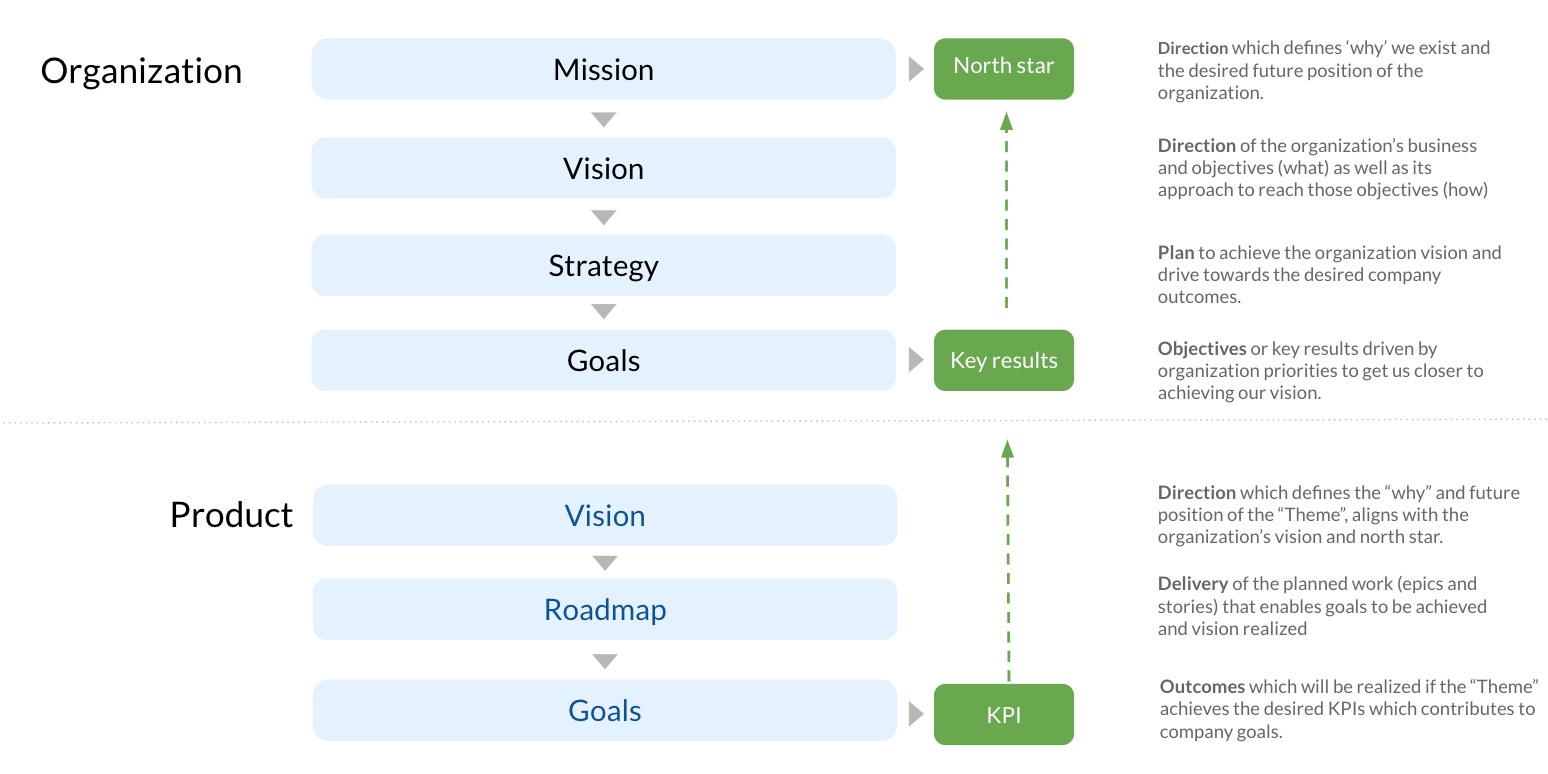Click the arrow pointing to Key results

915,360
